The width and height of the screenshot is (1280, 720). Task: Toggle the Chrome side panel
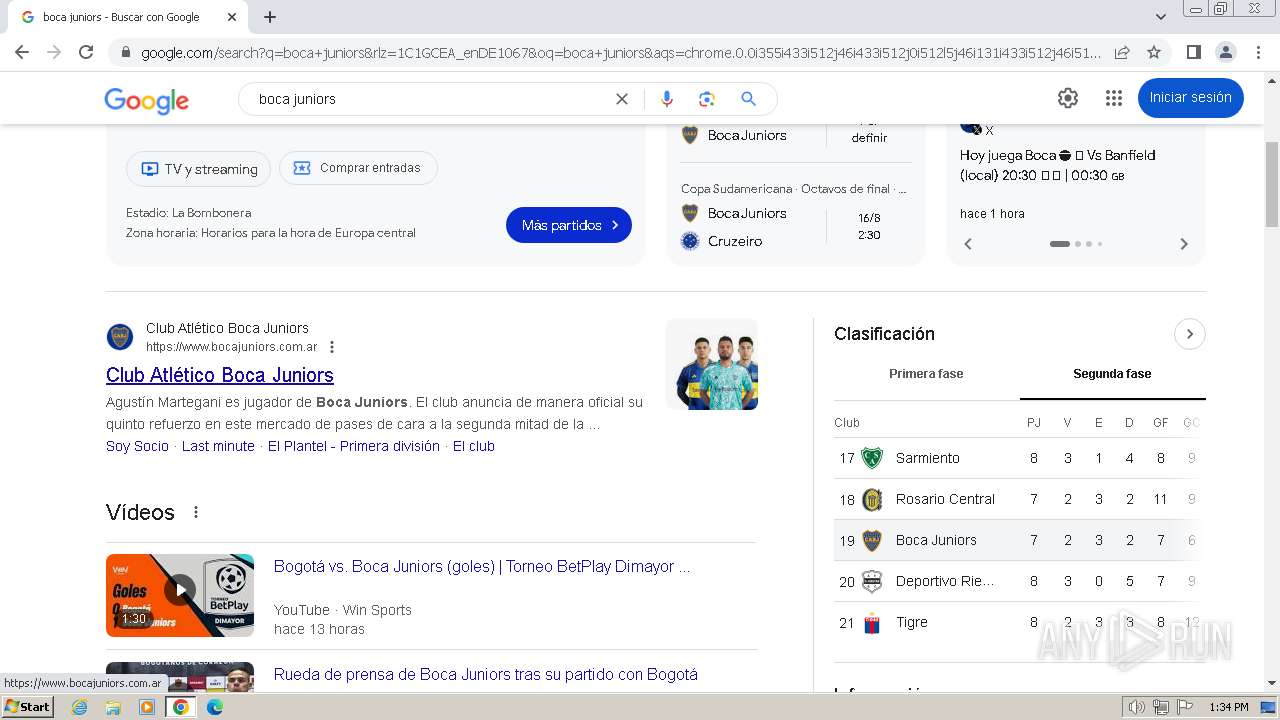tap(1193, 52)
